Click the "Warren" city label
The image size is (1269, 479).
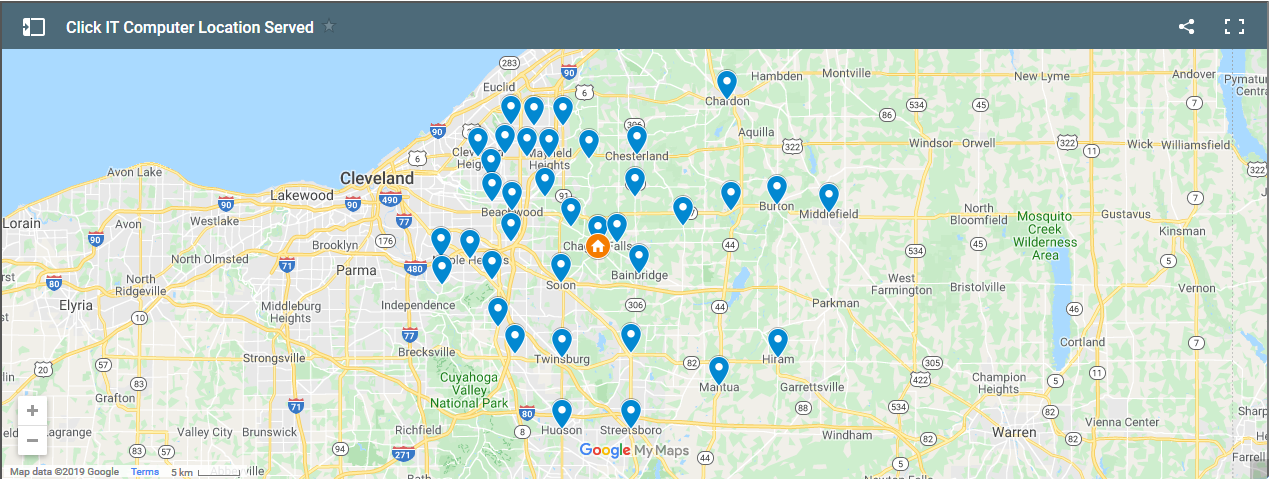point(1014,432)
